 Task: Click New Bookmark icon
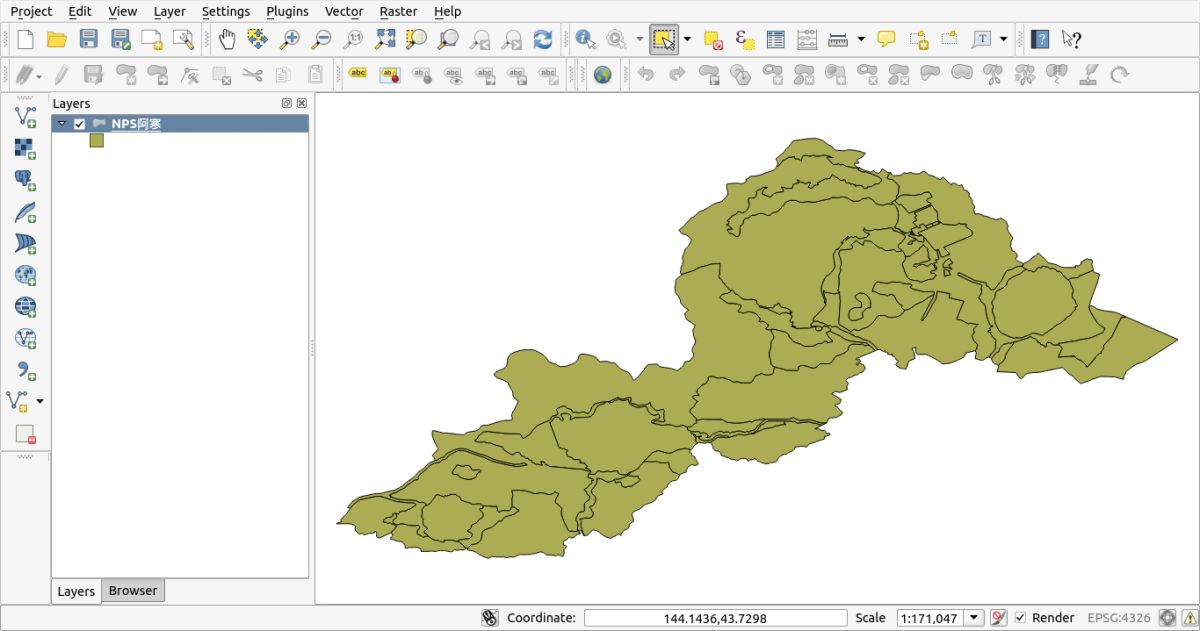tap(918, 39)
